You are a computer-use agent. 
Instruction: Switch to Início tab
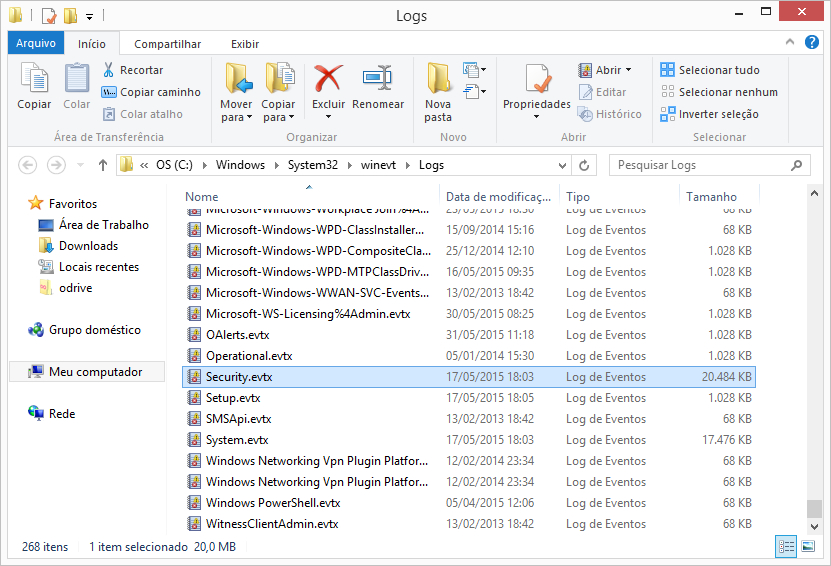point(92,44)
